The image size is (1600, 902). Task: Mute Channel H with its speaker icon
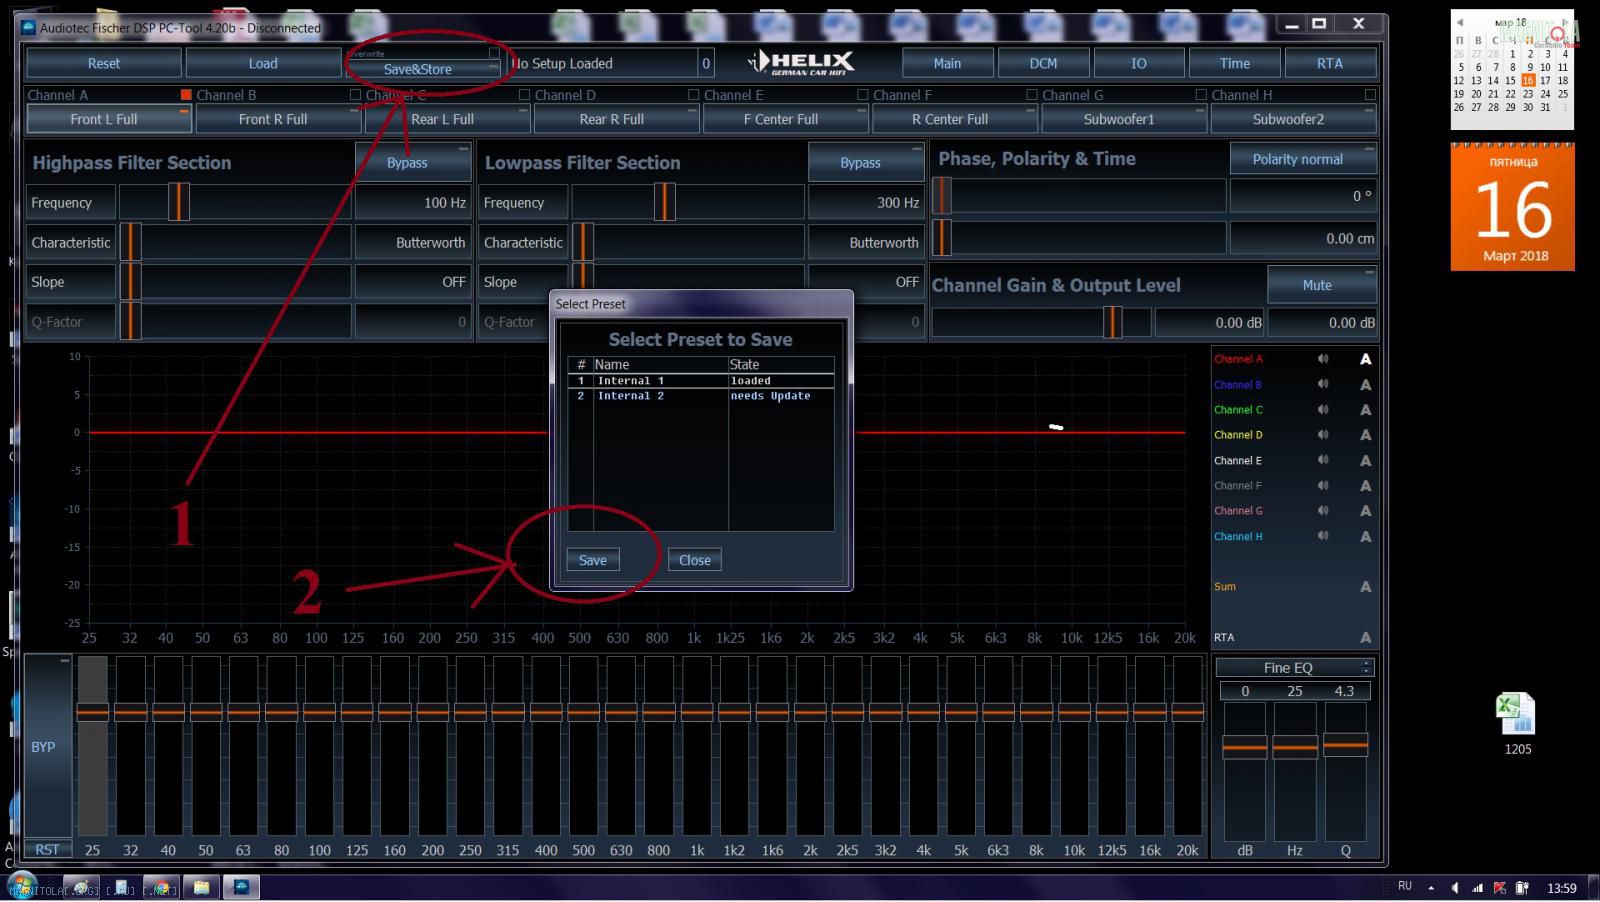(x=1323, y=536)
